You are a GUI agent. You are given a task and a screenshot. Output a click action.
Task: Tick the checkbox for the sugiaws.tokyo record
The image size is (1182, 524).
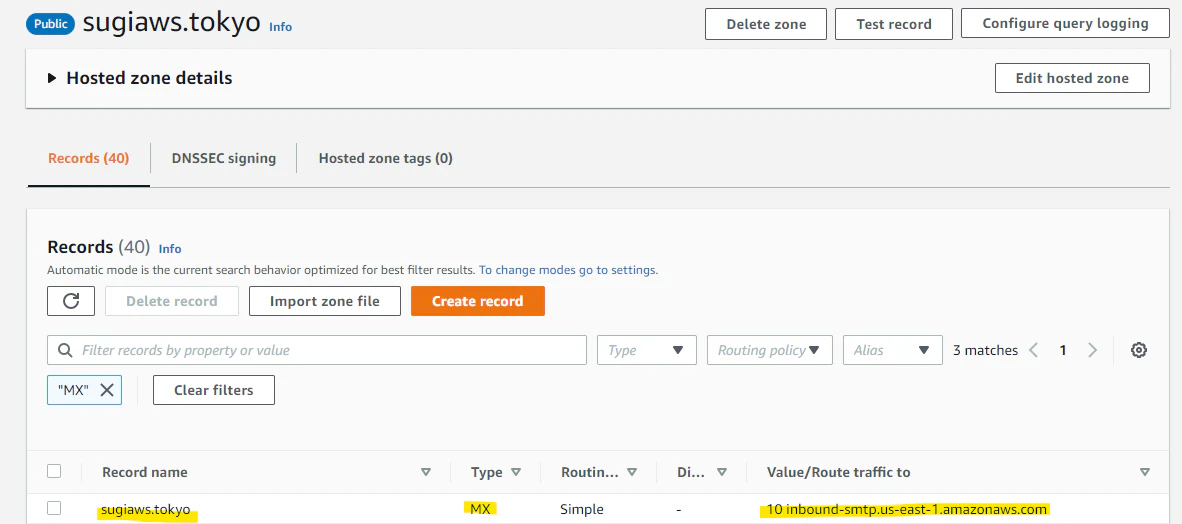point(54,508)
